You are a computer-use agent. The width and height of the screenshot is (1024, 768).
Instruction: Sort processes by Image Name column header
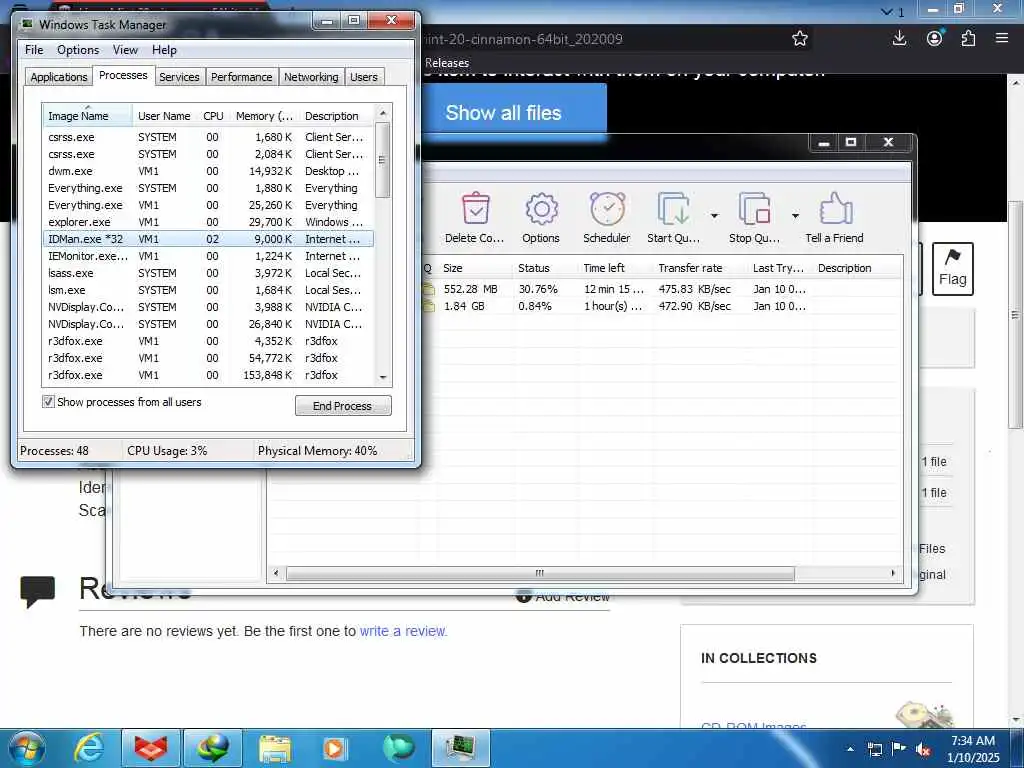pyautogui.click(x=87, y=116)
